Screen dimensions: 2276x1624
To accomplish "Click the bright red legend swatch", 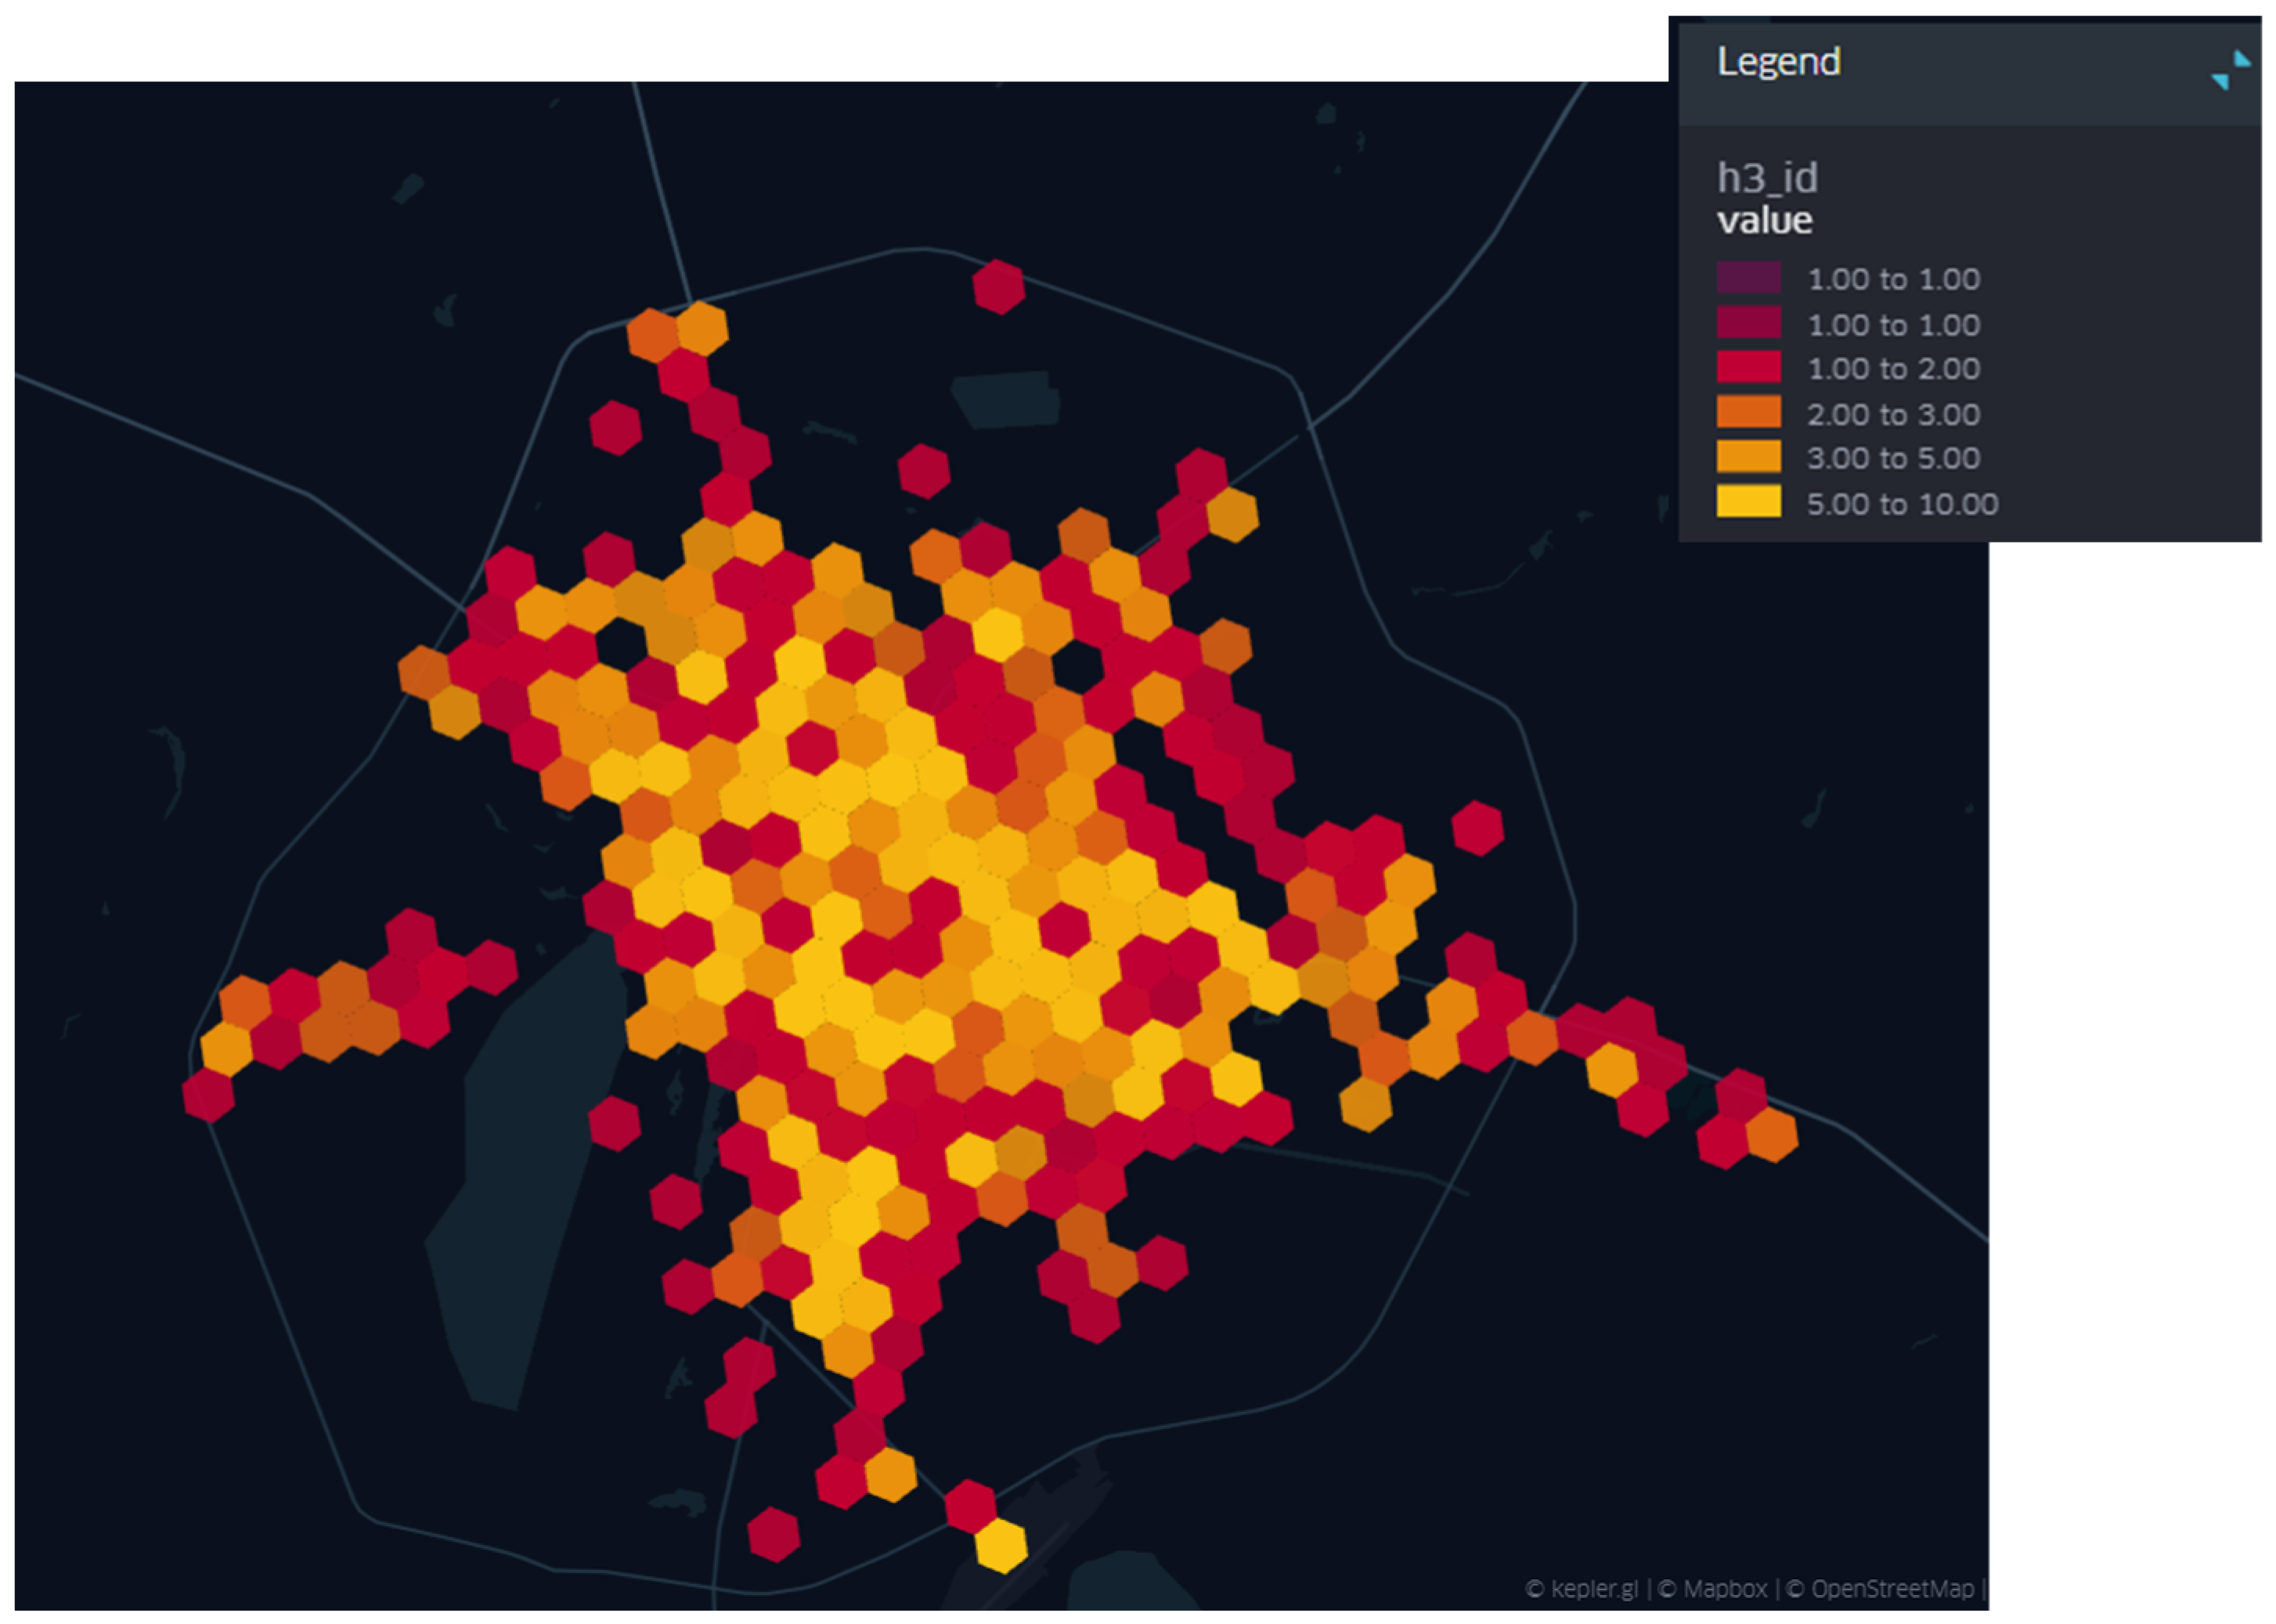I will click(1748, 367).
